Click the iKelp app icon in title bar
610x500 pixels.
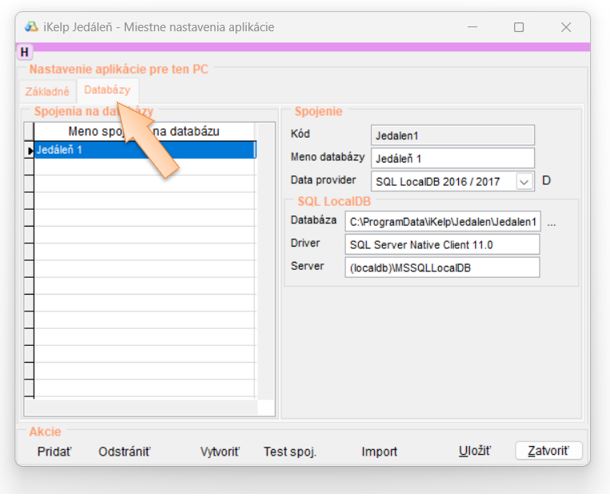(x=31, y=27)
